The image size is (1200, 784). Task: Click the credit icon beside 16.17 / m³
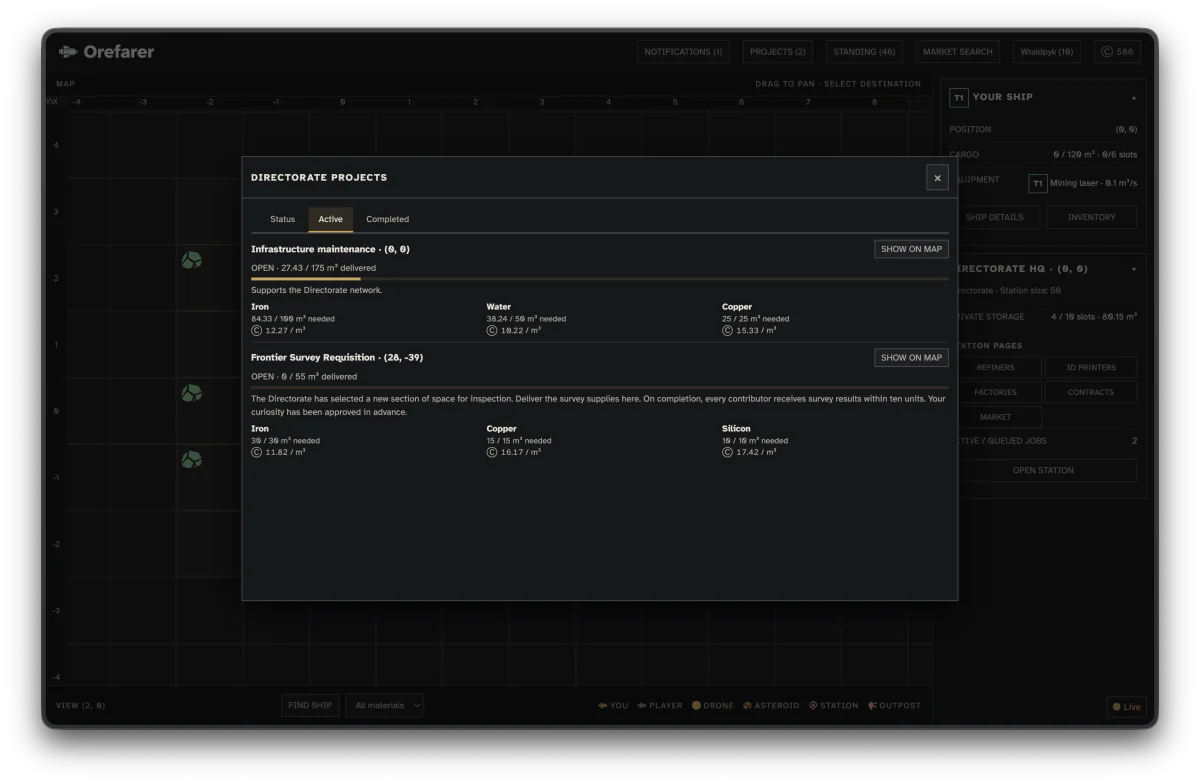pos(492,452)
